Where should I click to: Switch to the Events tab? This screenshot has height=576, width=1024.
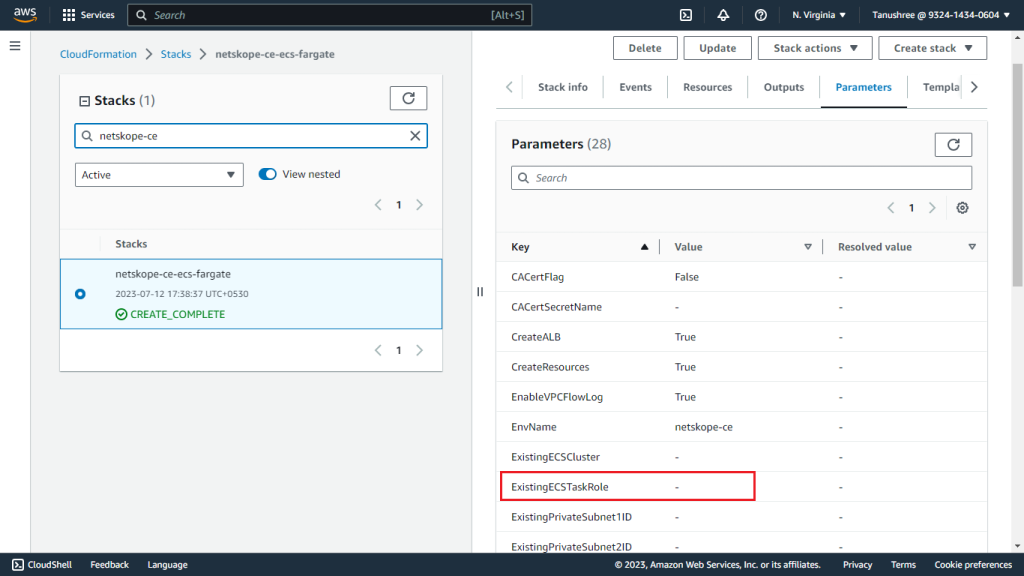click(635, 87)
